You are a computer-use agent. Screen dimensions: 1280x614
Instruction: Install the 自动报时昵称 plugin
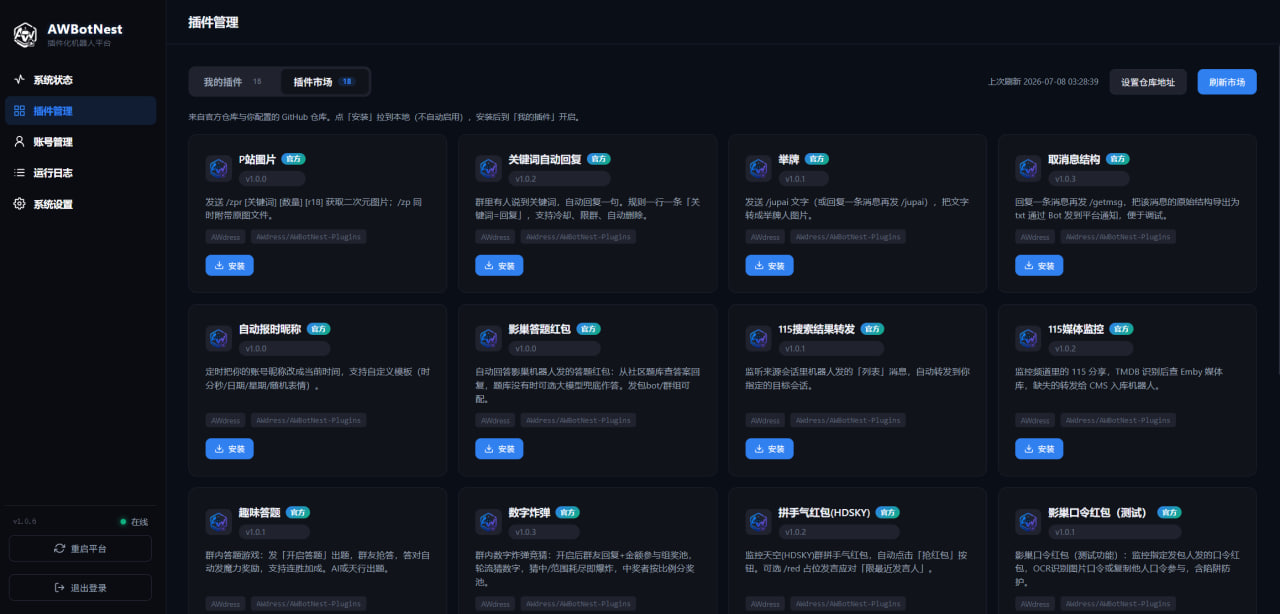(x=230, y=449)
